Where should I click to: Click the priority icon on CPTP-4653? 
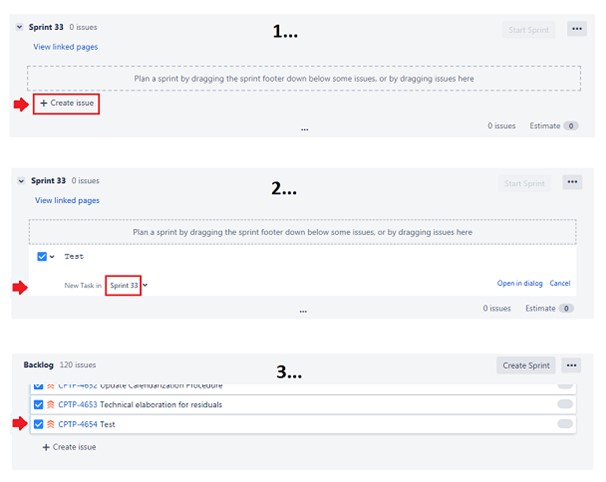(51, 404)
